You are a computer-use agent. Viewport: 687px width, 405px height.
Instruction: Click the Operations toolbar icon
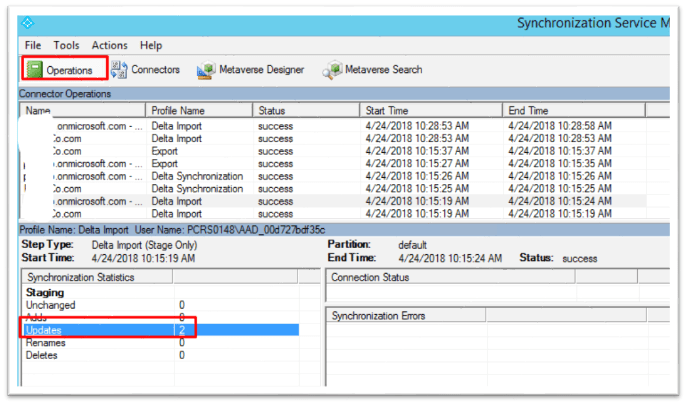(34, 70)
